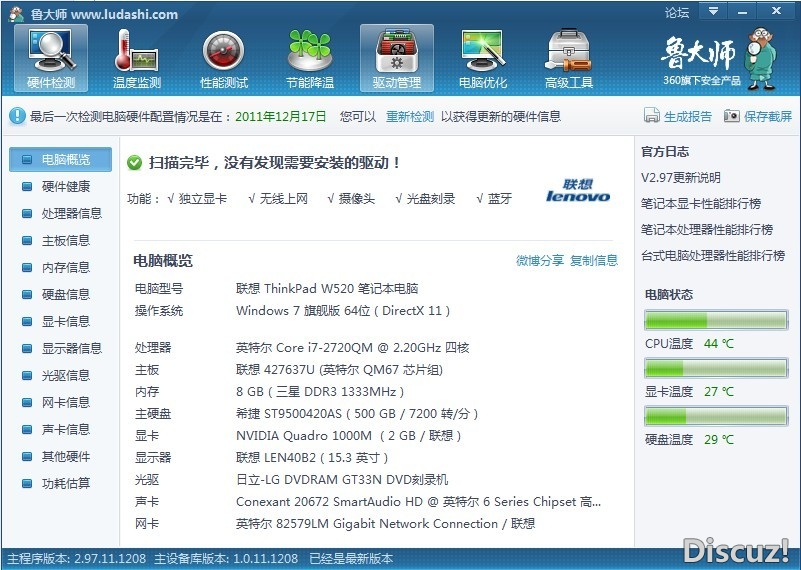Click the 29 ℃ hard disk temperature value
This screenshot has height=570, width=801.
pos(719,440)
